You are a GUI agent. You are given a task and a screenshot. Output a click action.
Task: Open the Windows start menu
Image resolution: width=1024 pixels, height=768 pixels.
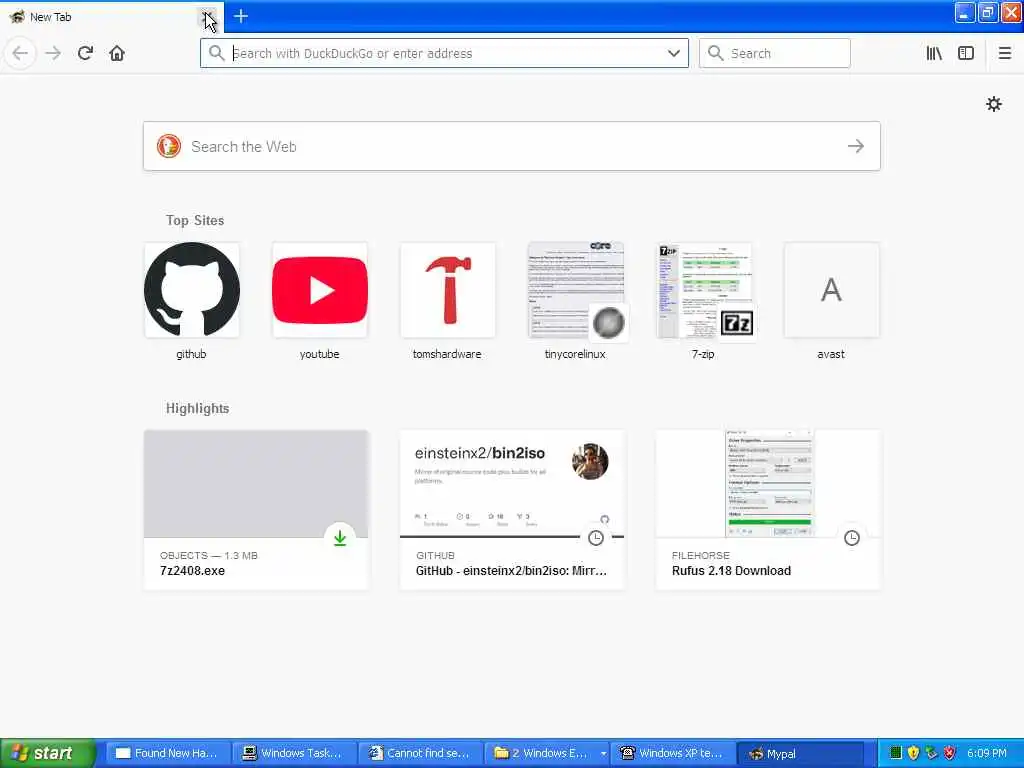(48, 753)
